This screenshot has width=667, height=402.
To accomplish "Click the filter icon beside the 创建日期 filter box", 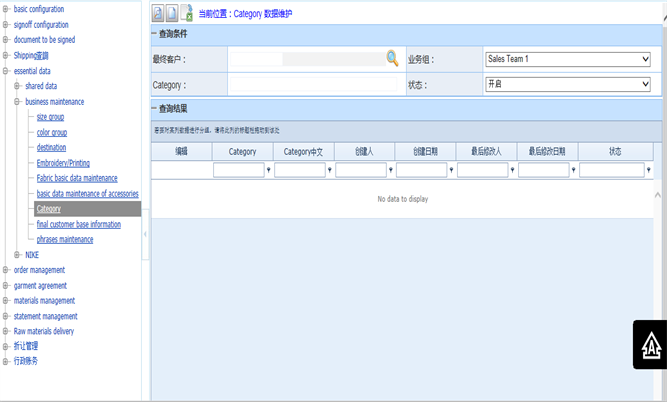I will 451,171.
